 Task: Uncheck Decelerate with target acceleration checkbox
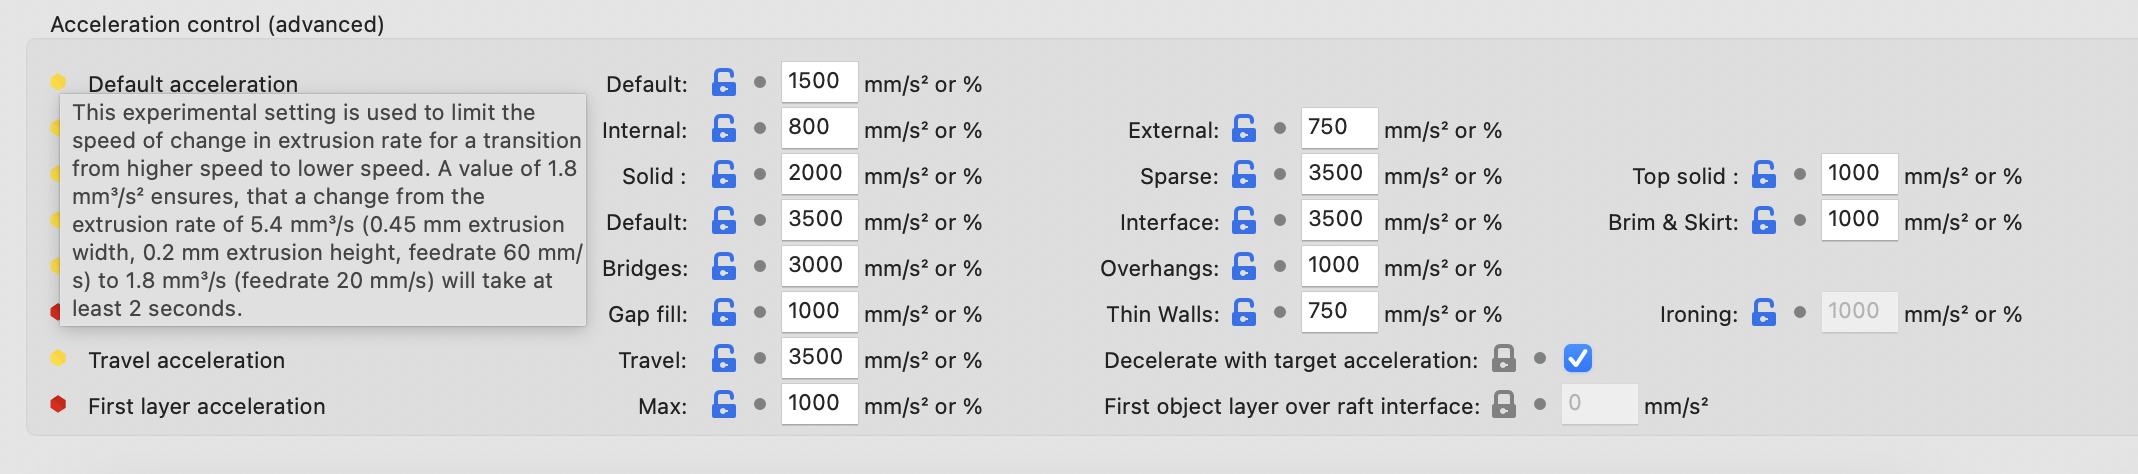click(x=1578, y=358)
